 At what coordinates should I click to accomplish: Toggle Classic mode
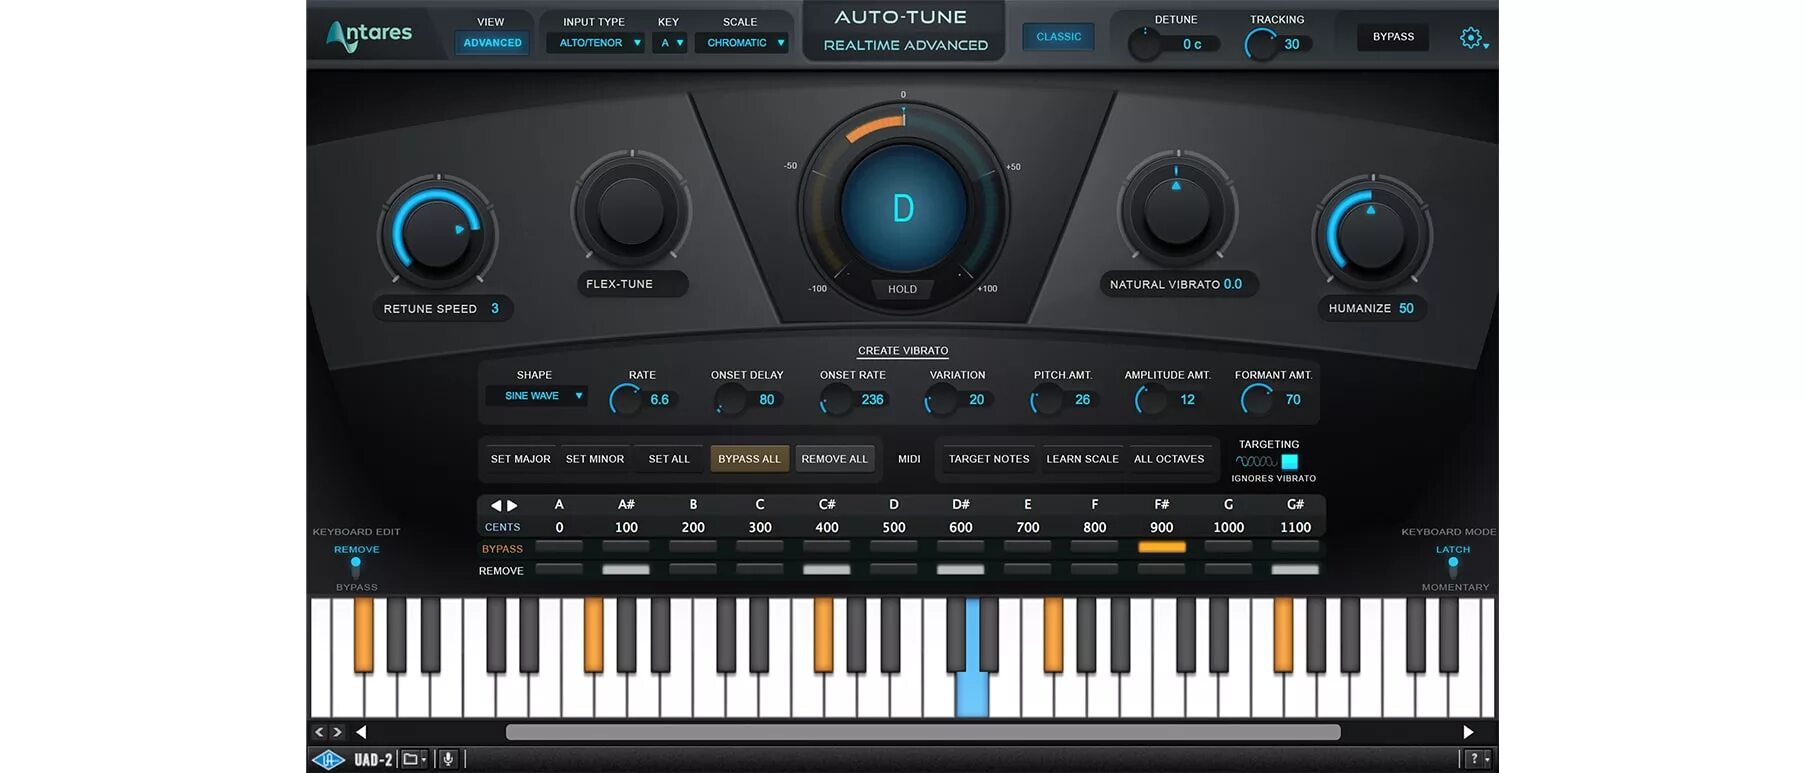pyautogui.click(x=1058, y=37)
